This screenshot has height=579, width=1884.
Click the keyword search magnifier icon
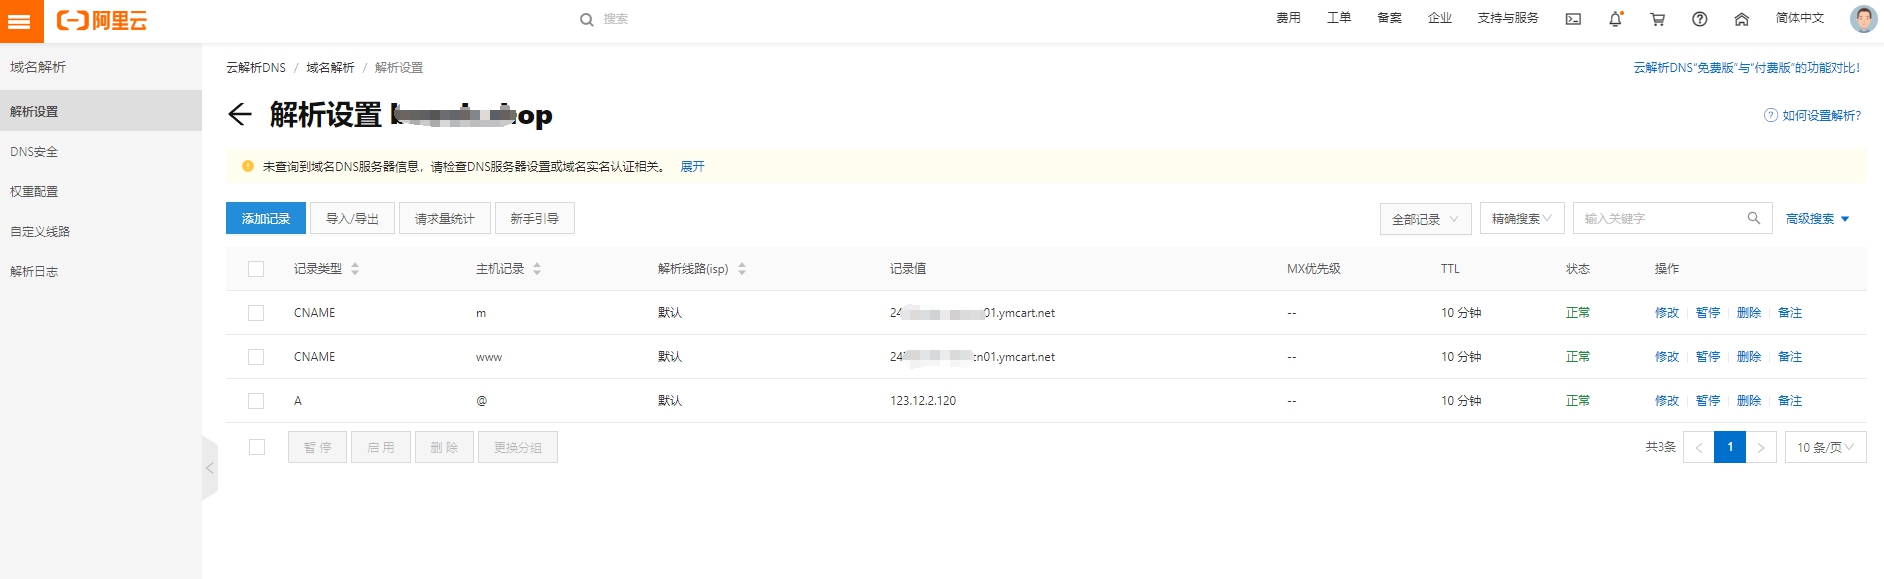click(x=1753, y=218)
